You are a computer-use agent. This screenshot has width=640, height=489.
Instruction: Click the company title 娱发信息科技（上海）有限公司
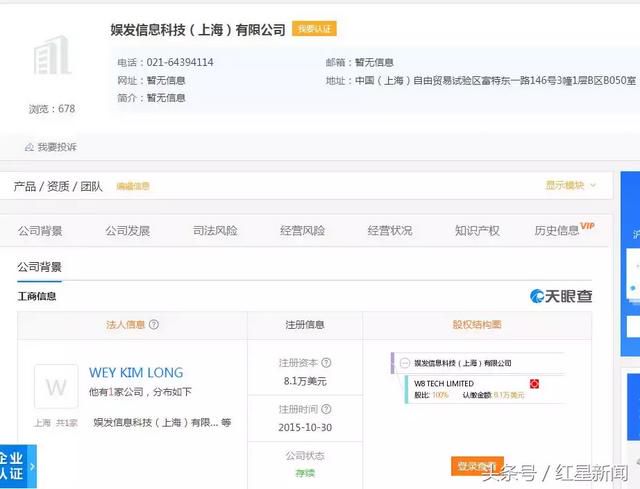pyautogui.click(x=198, y=30)
